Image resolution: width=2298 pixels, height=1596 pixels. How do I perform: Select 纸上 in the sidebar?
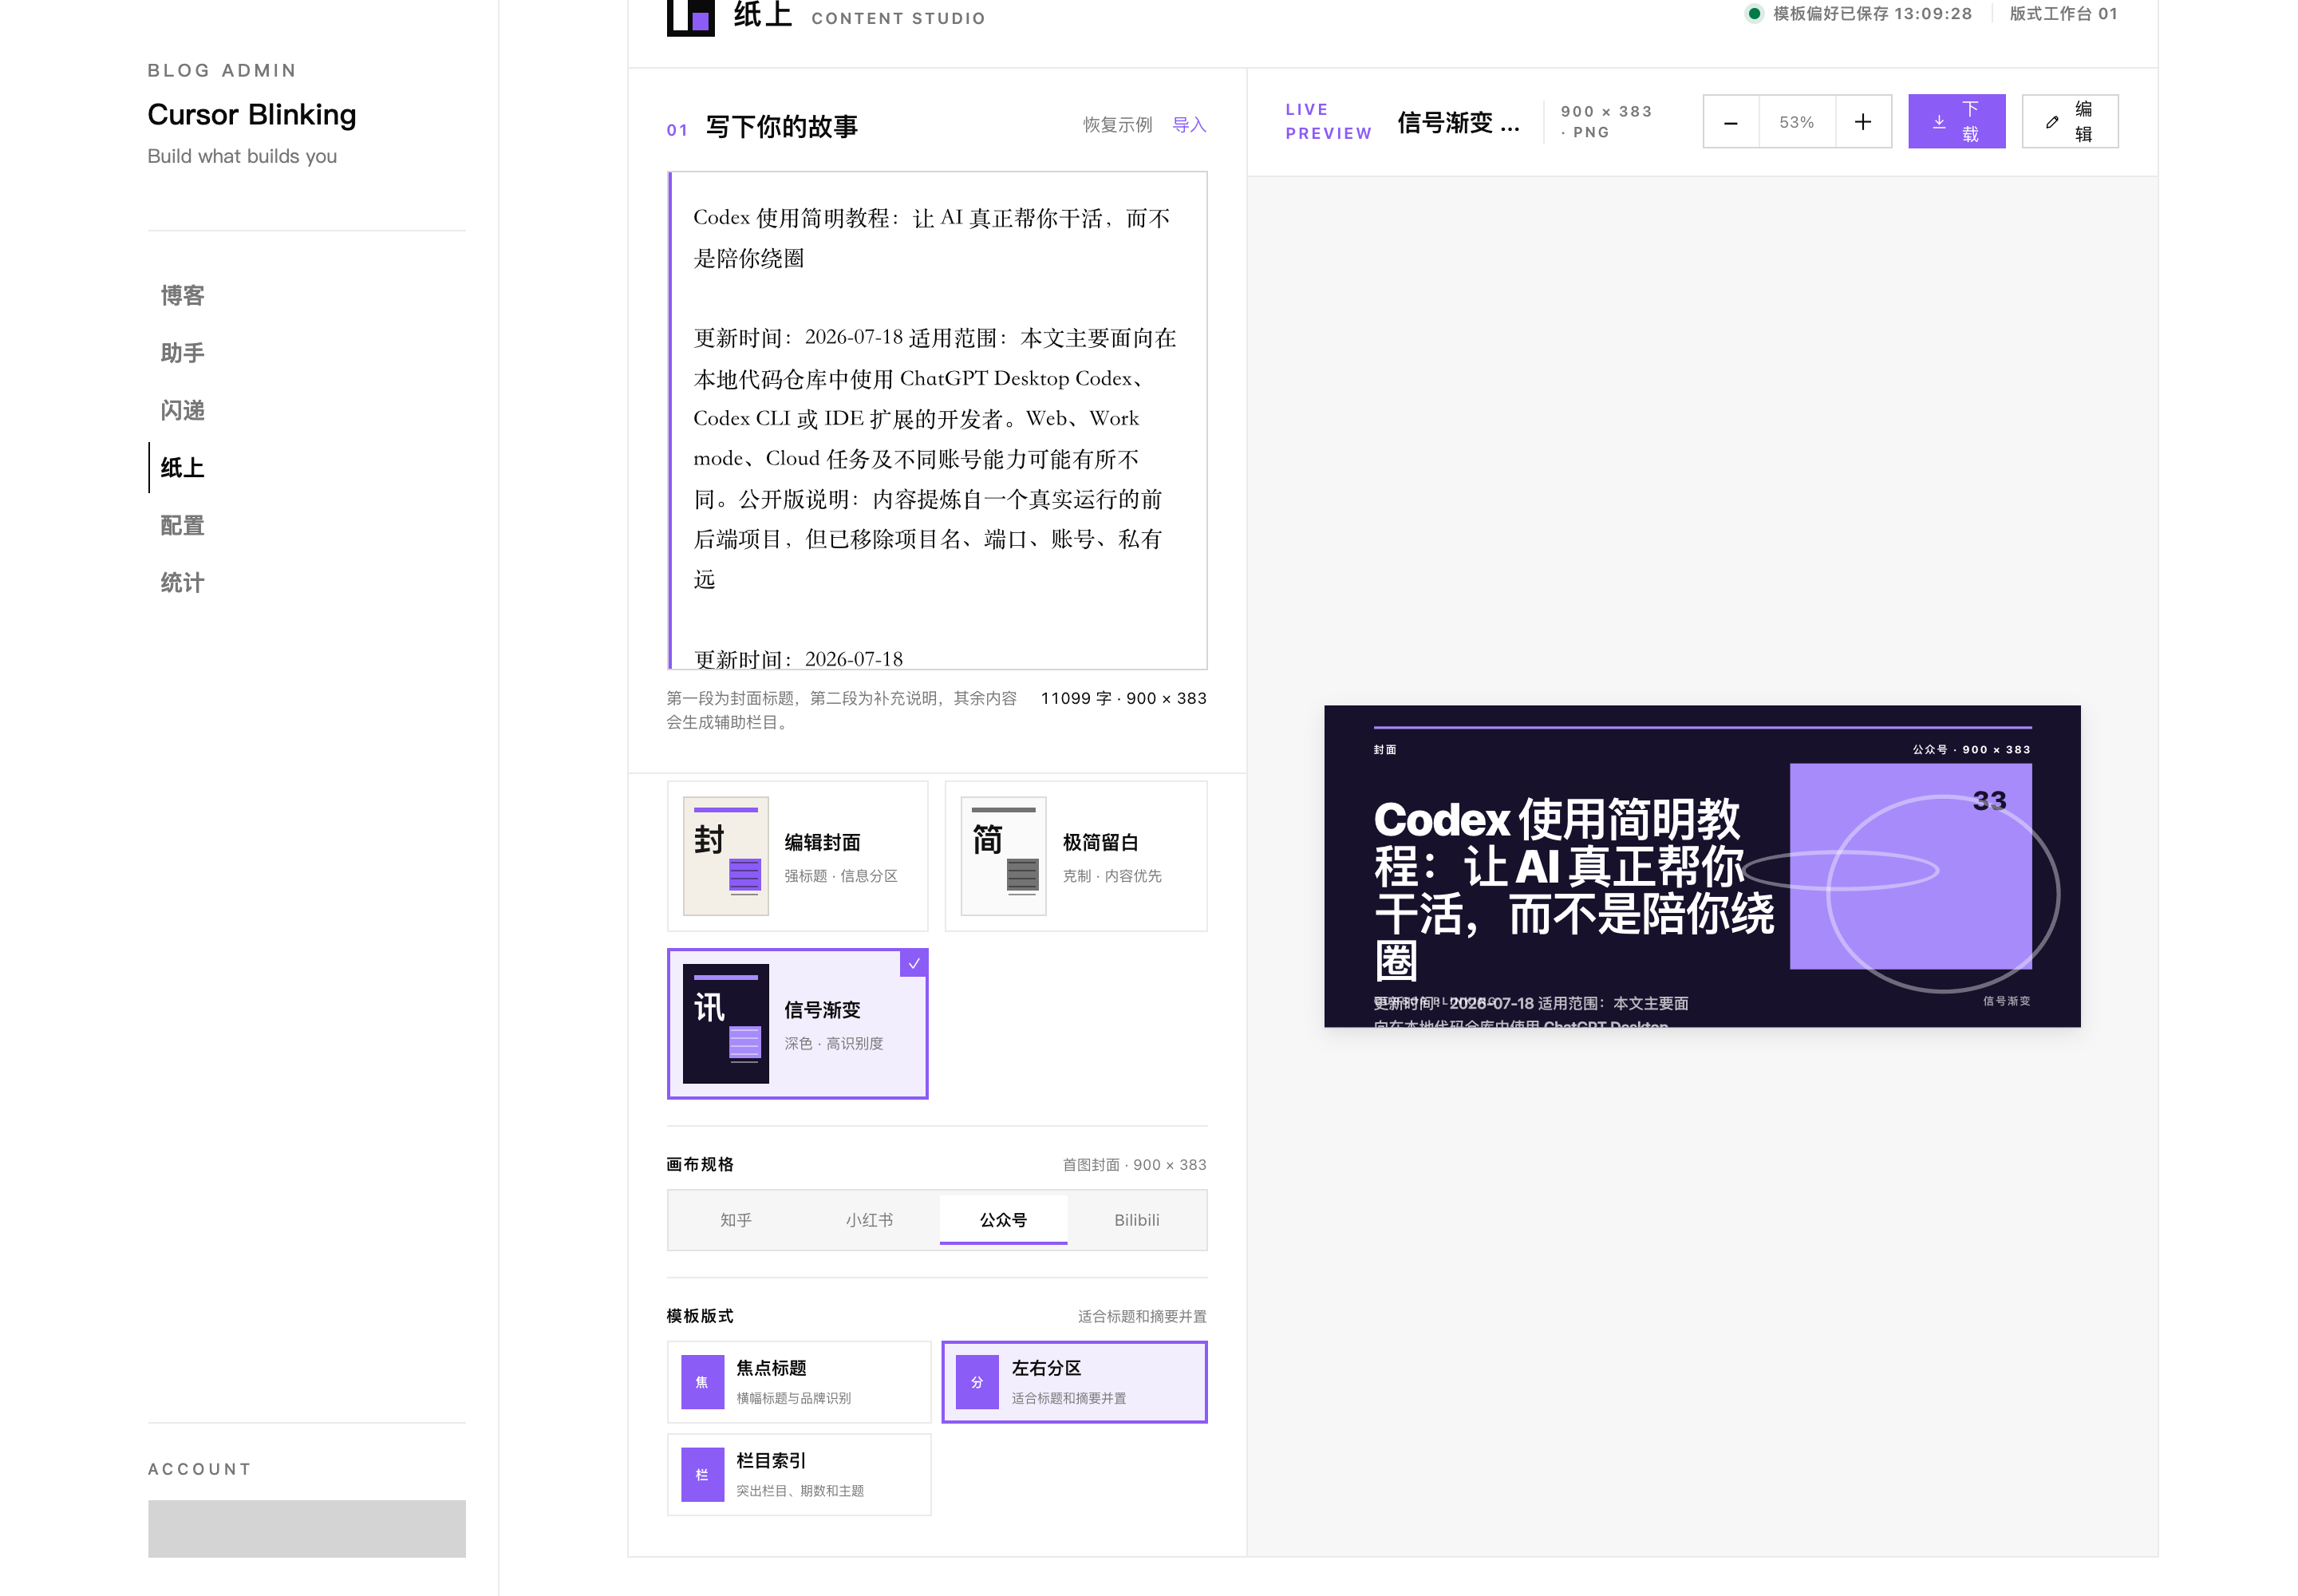point(183,468)
